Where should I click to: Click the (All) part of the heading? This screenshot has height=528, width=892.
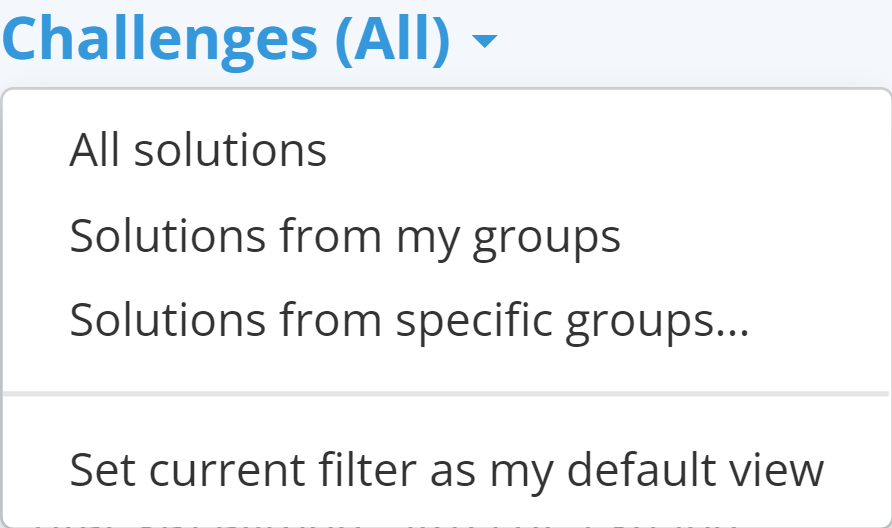click(x=392, y=40)
